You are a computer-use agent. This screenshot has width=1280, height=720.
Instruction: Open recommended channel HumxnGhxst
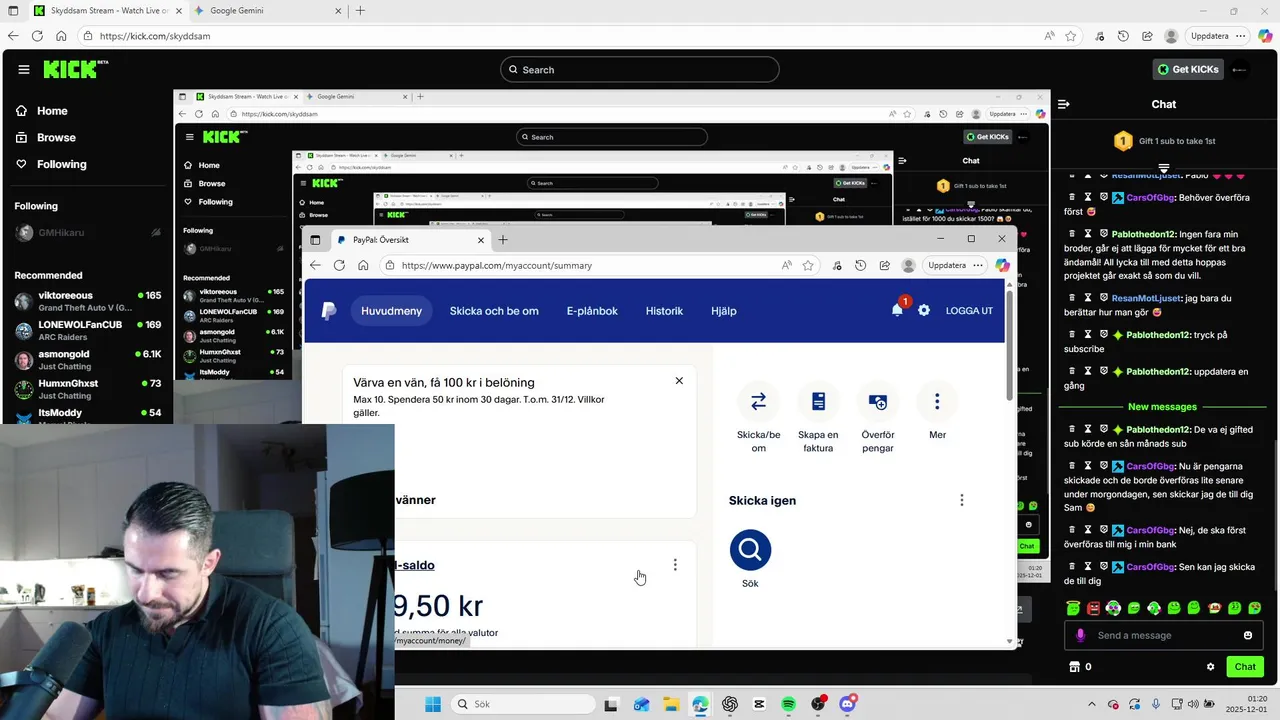point(88,388)
